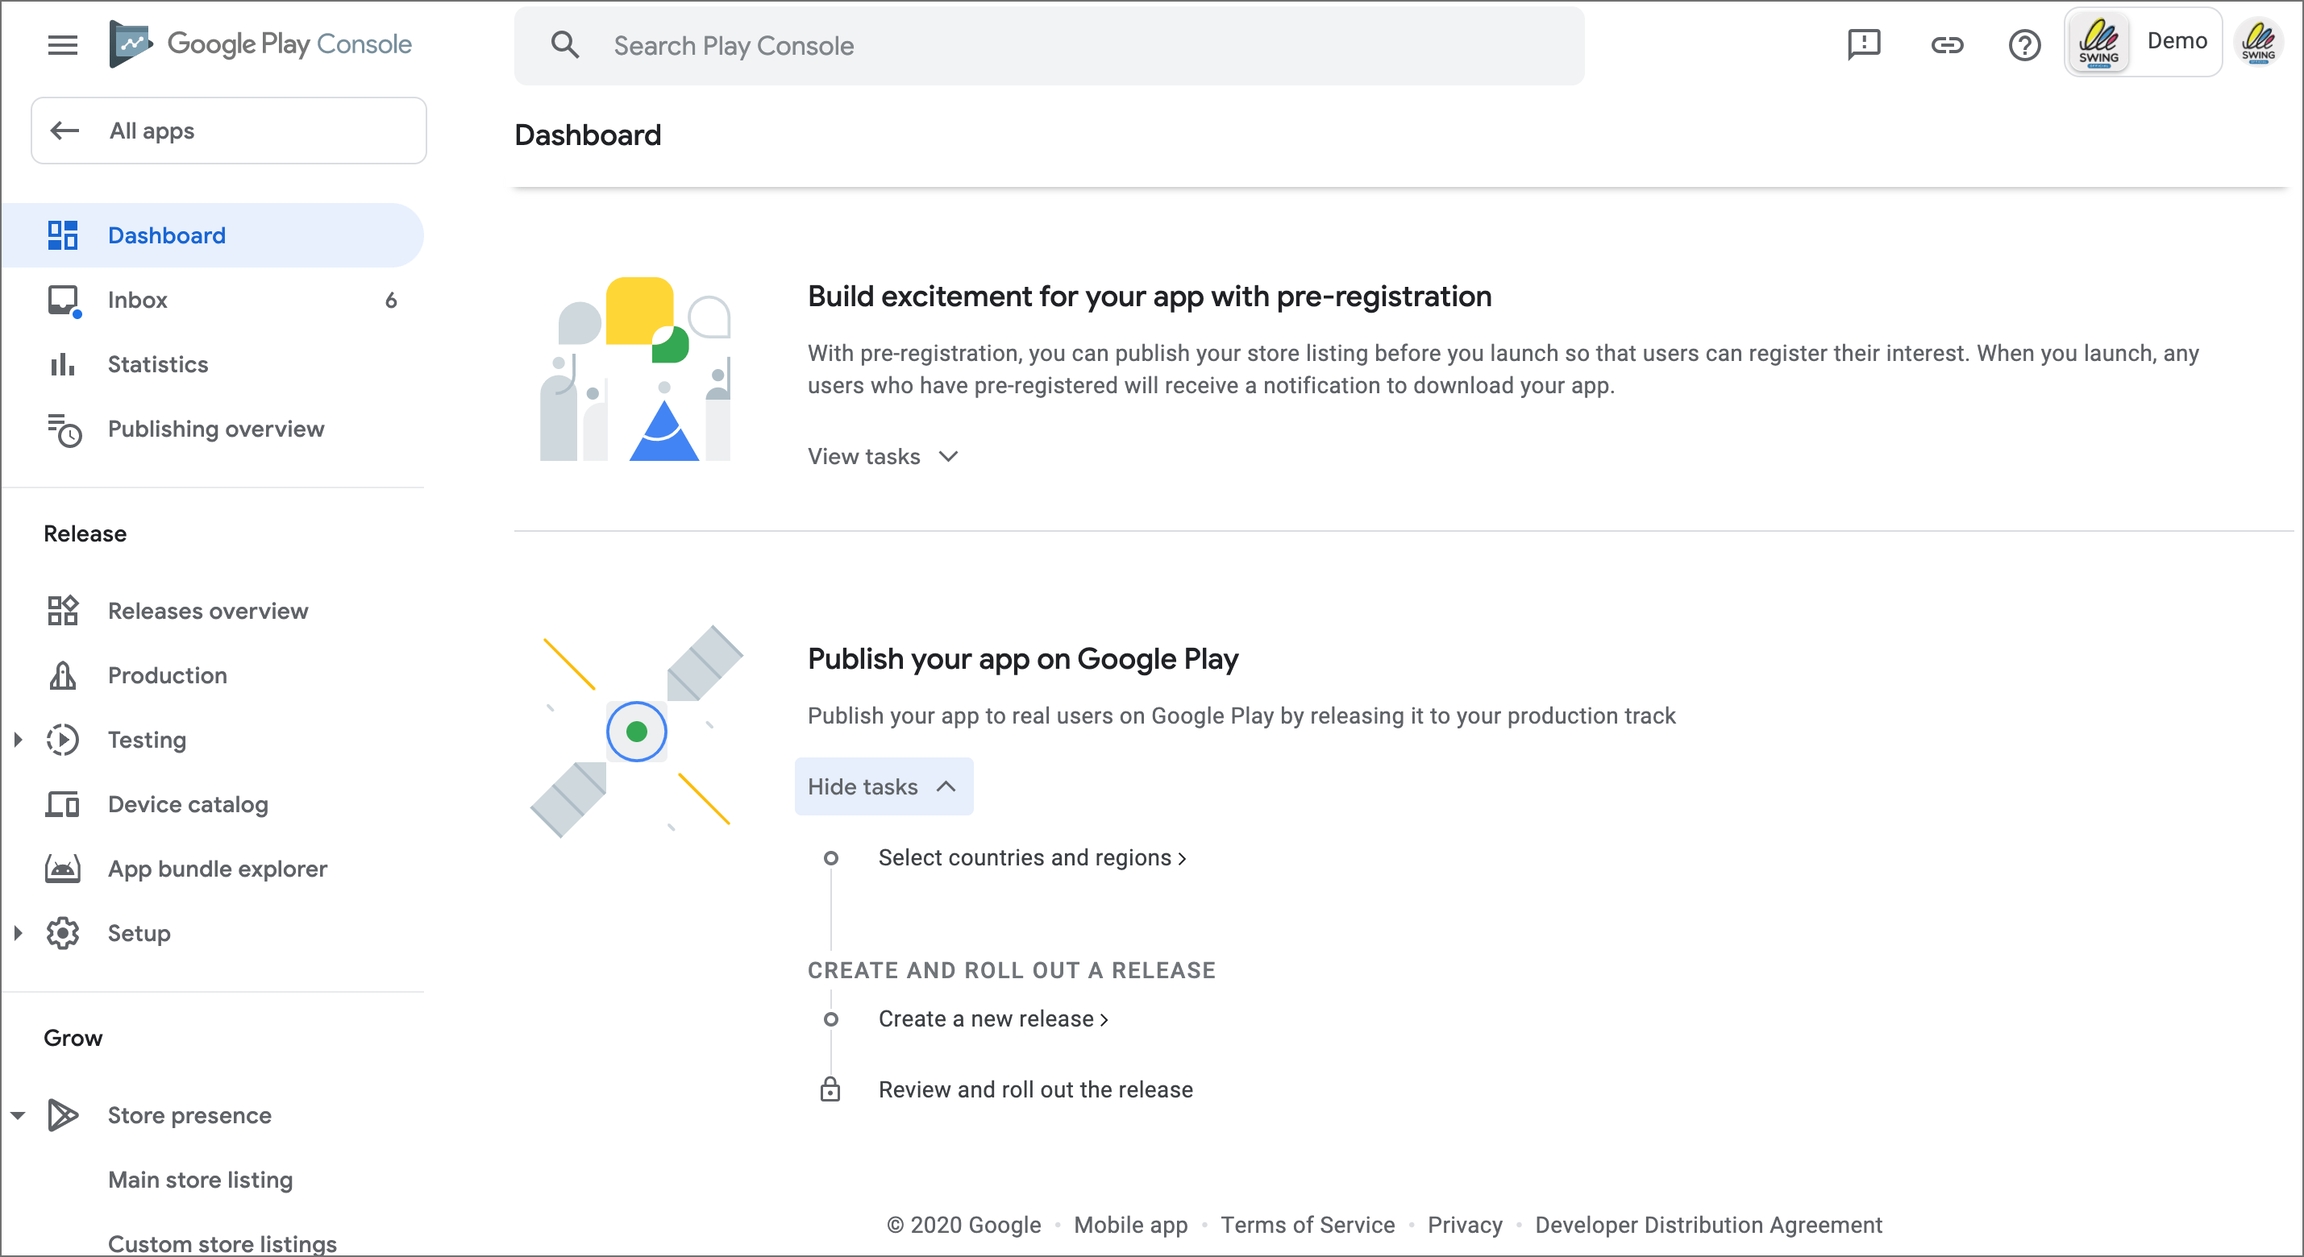
Task: Open the Privacy footer link
Action: tap(1464, 1225)
